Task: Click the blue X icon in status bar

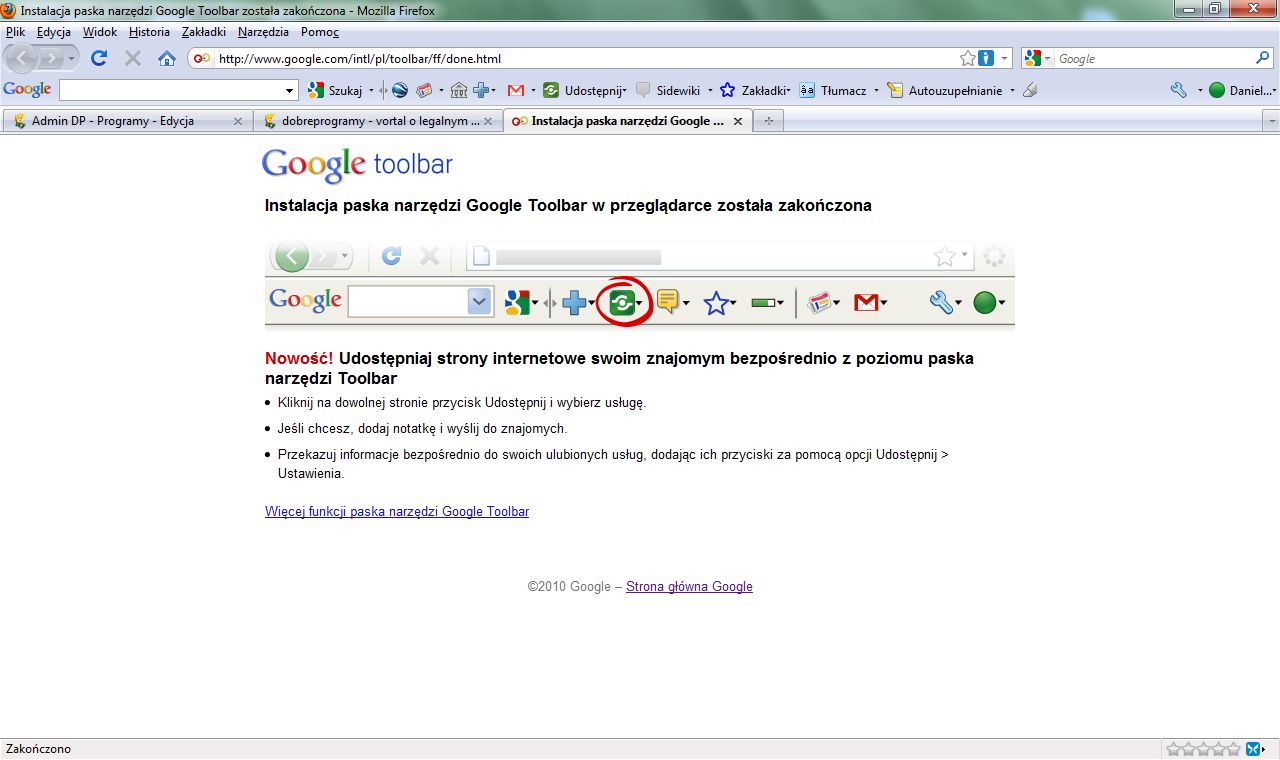Action: 1255,748
